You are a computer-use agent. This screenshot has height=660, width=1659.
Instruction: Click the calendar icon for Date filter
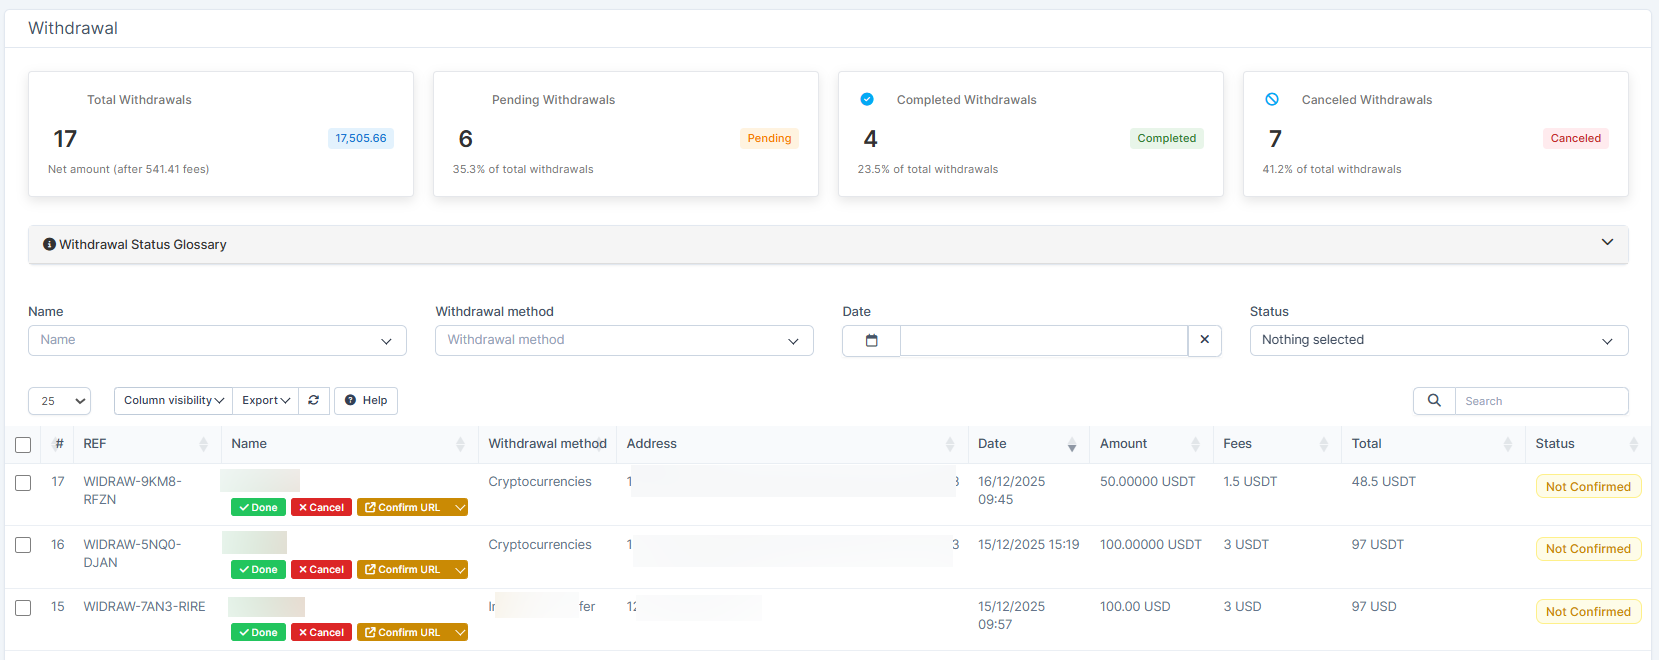click(x=871, y=341)
